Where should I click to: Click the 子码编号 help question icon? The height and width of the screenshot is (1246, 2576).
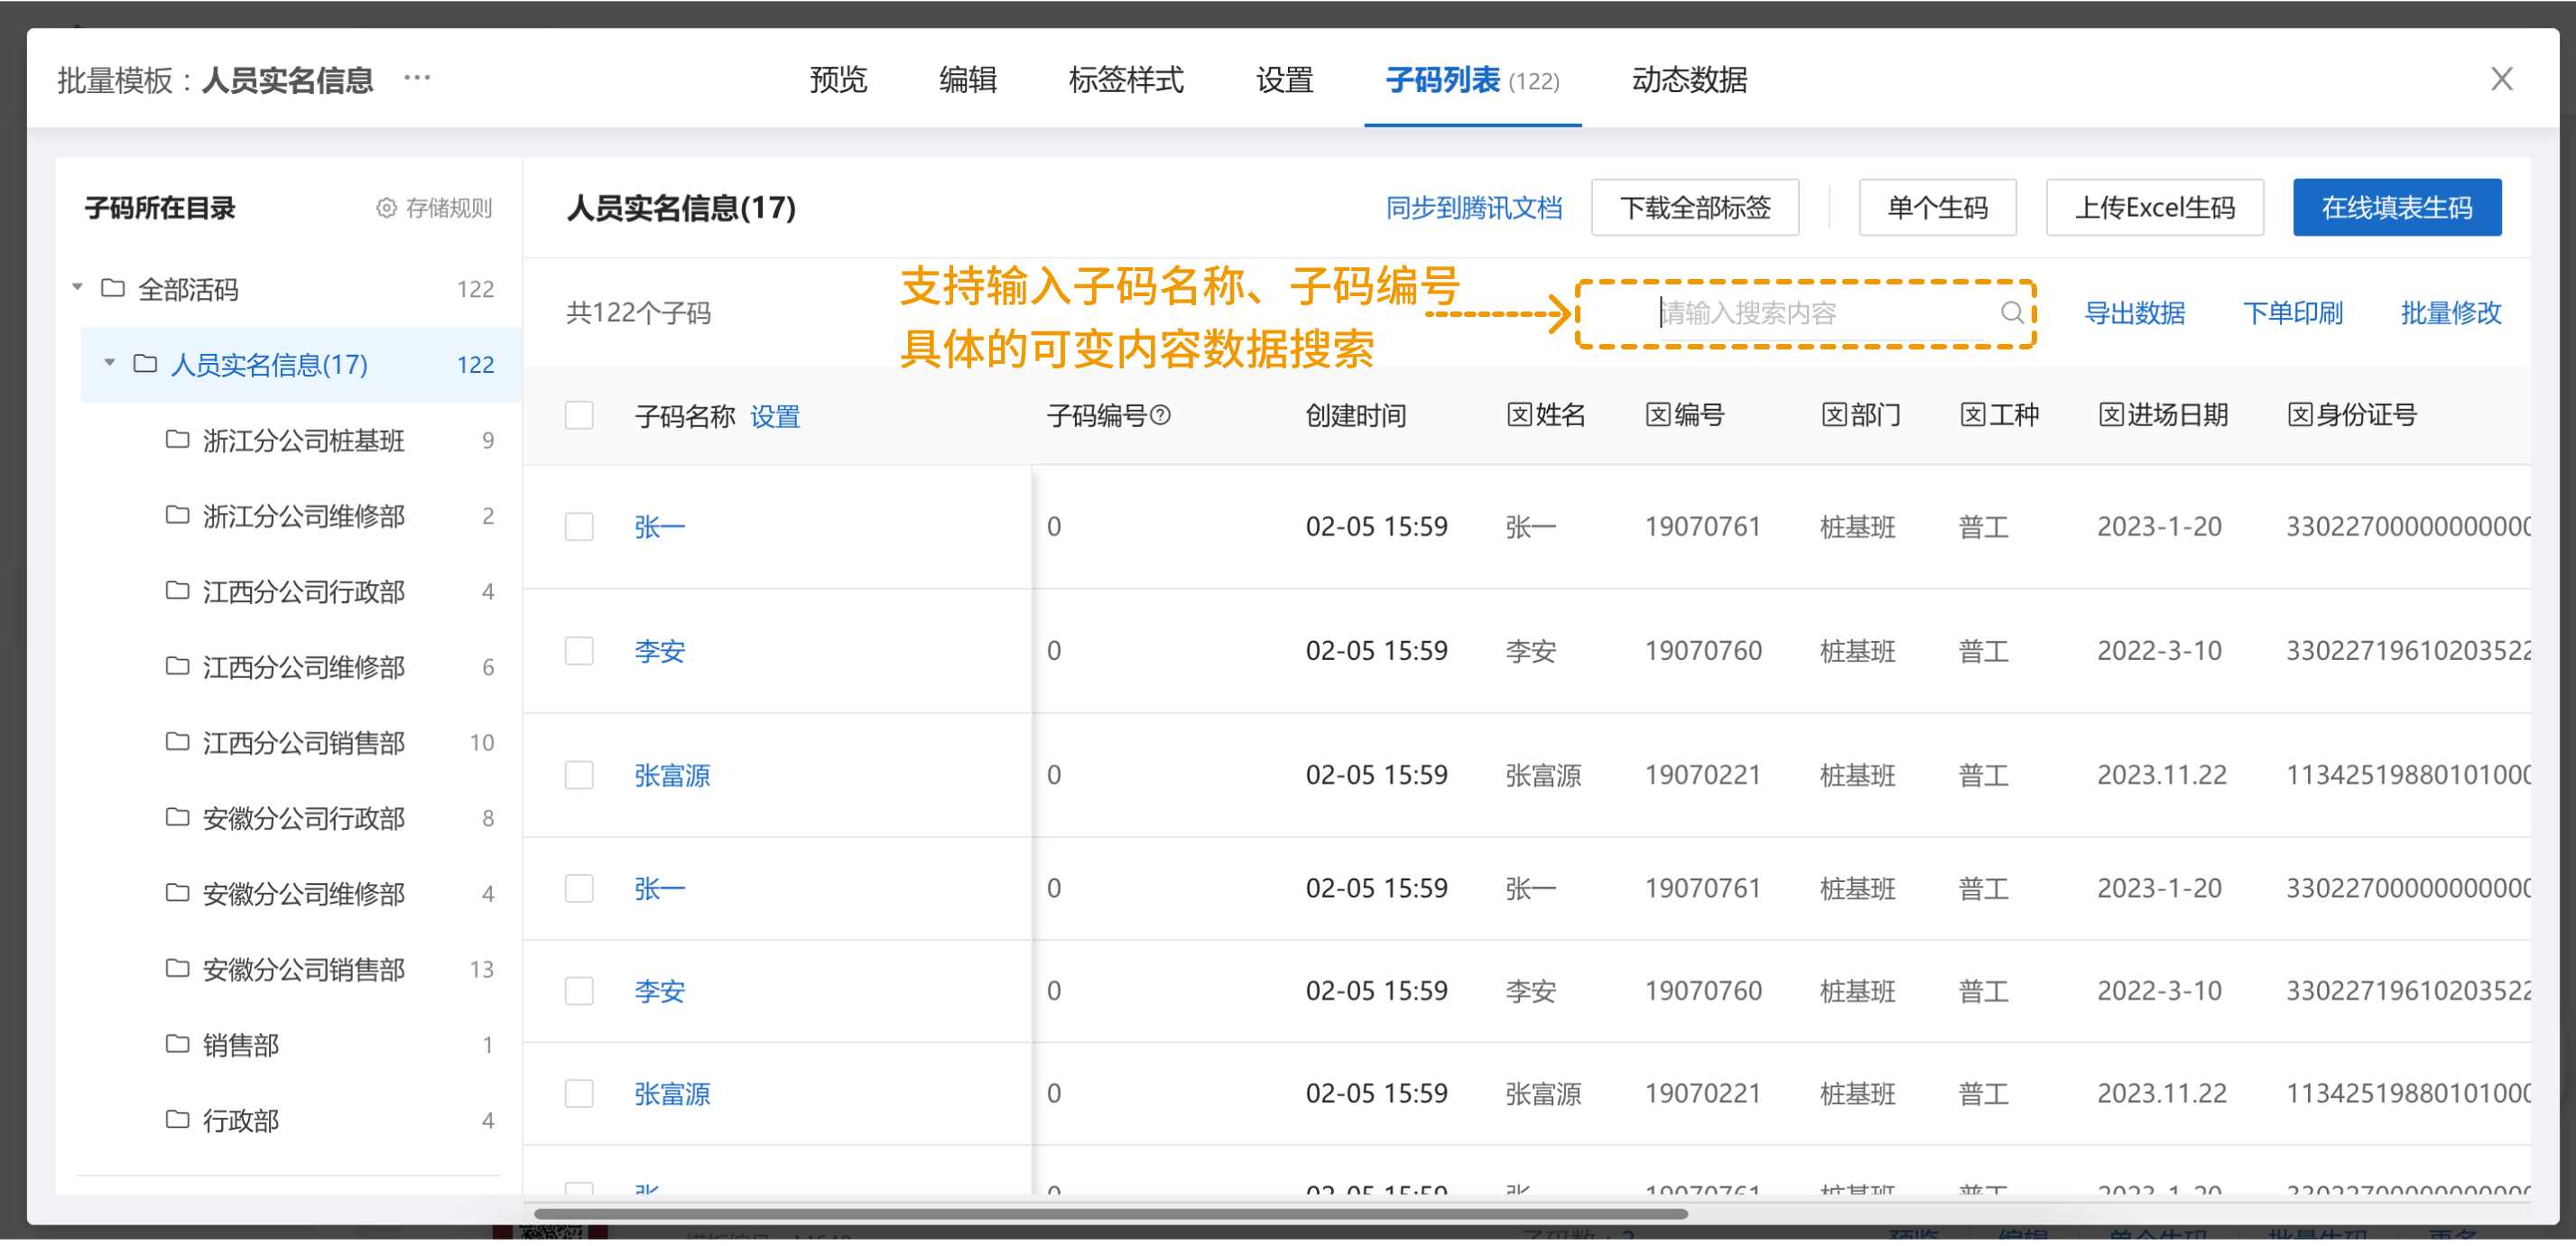pos(1160,415)
